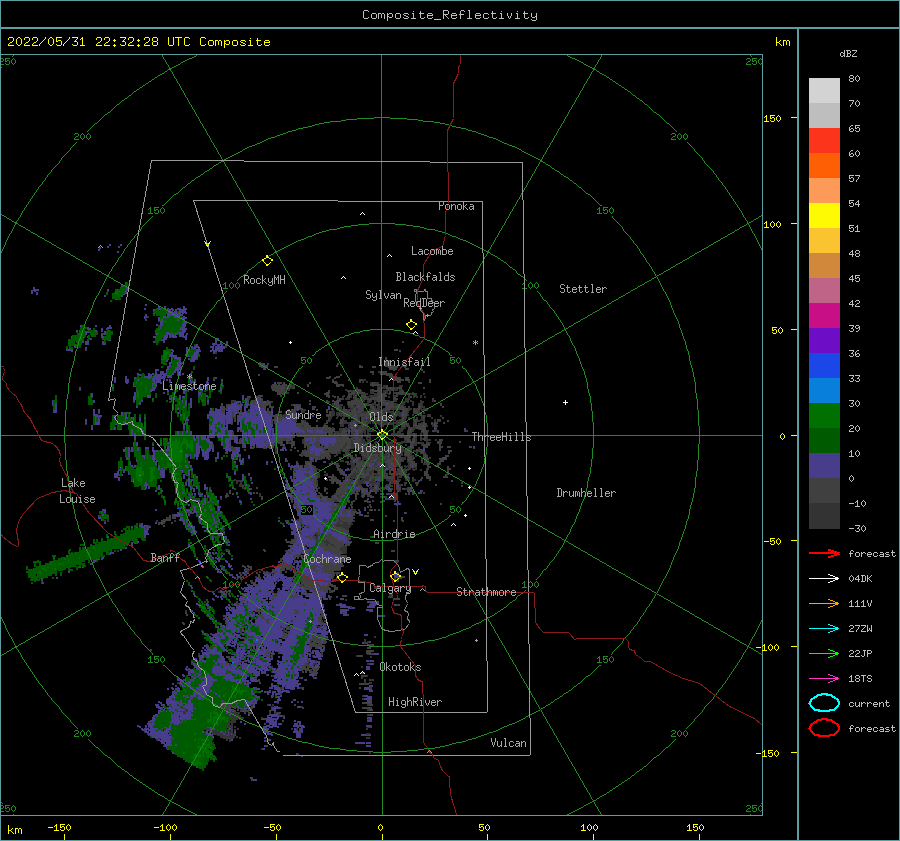The width and height of the screenshot is (900, 841).
Task: Click the asterisk marker above Limestone
Action: pyautogui.click(x=189, y=377)
